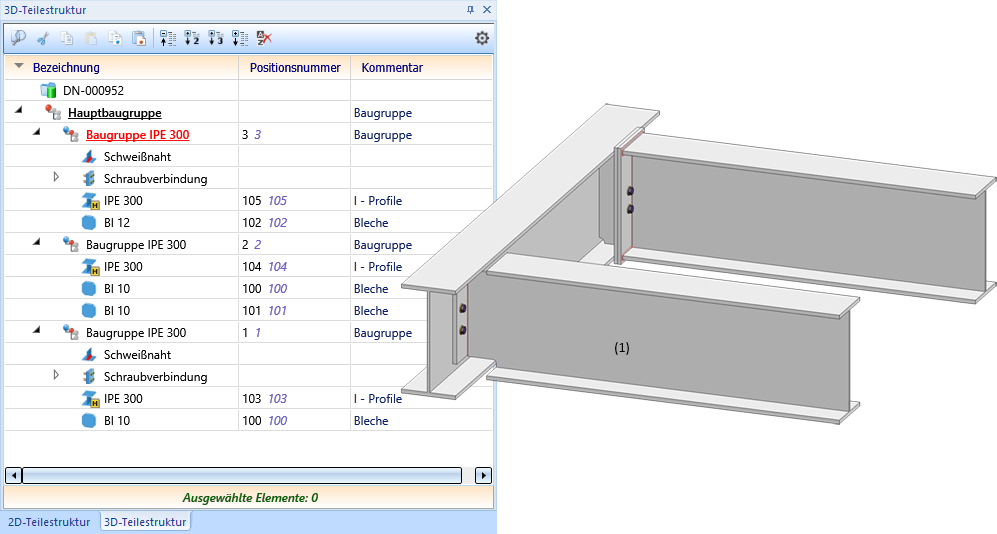Click the I - Profile comment at position 105
The height and width of the screenshot is (534, 997).
(378, 201)
